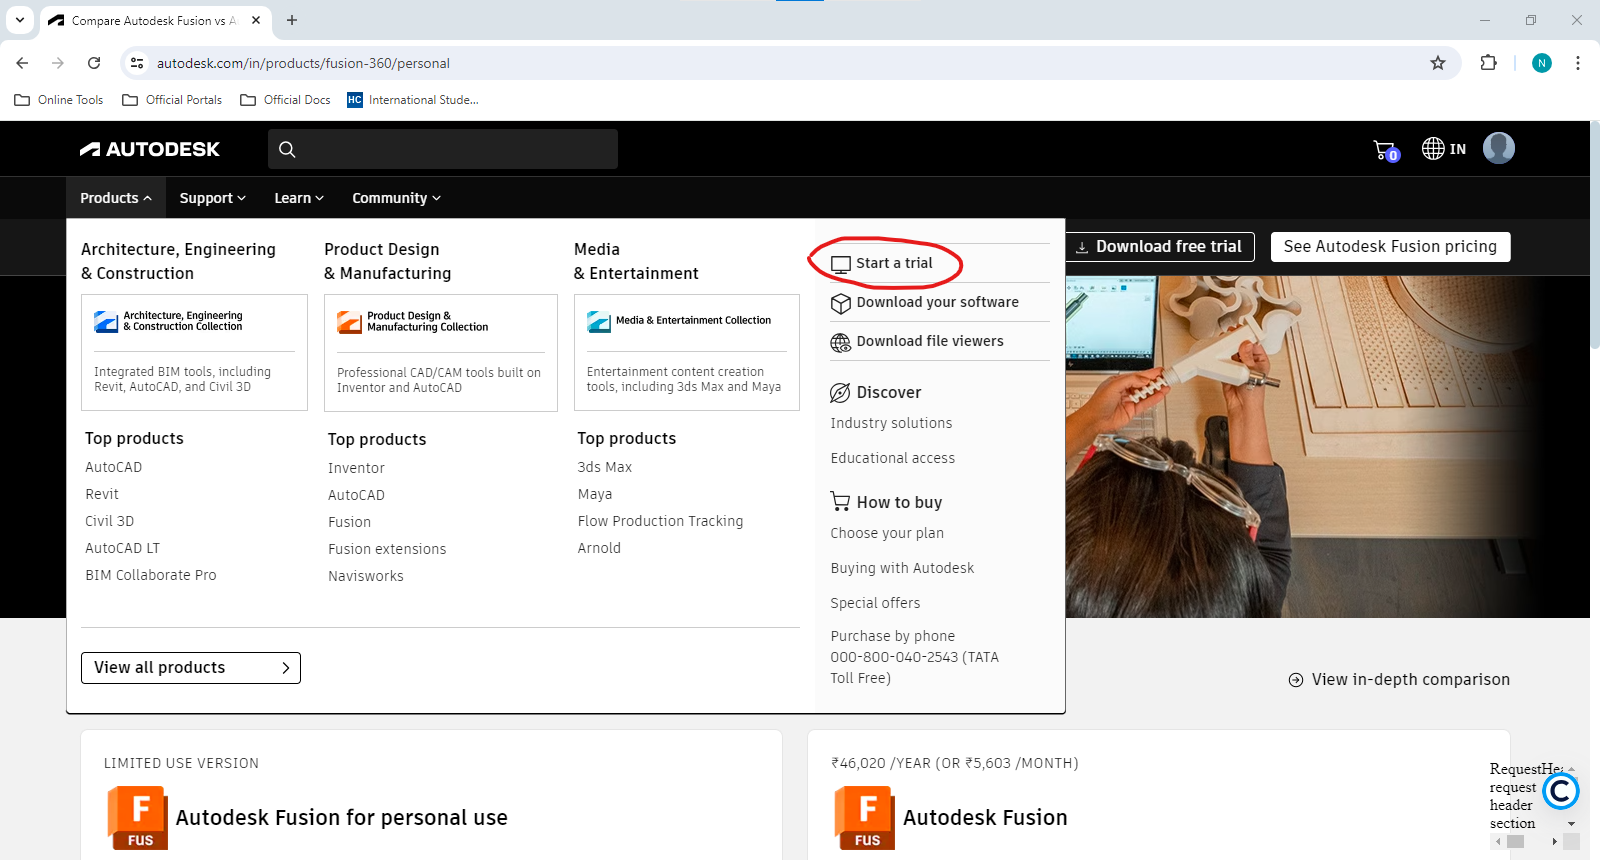Open the shopping cart icon
1600x860 pixels.
click(1386, 150)
